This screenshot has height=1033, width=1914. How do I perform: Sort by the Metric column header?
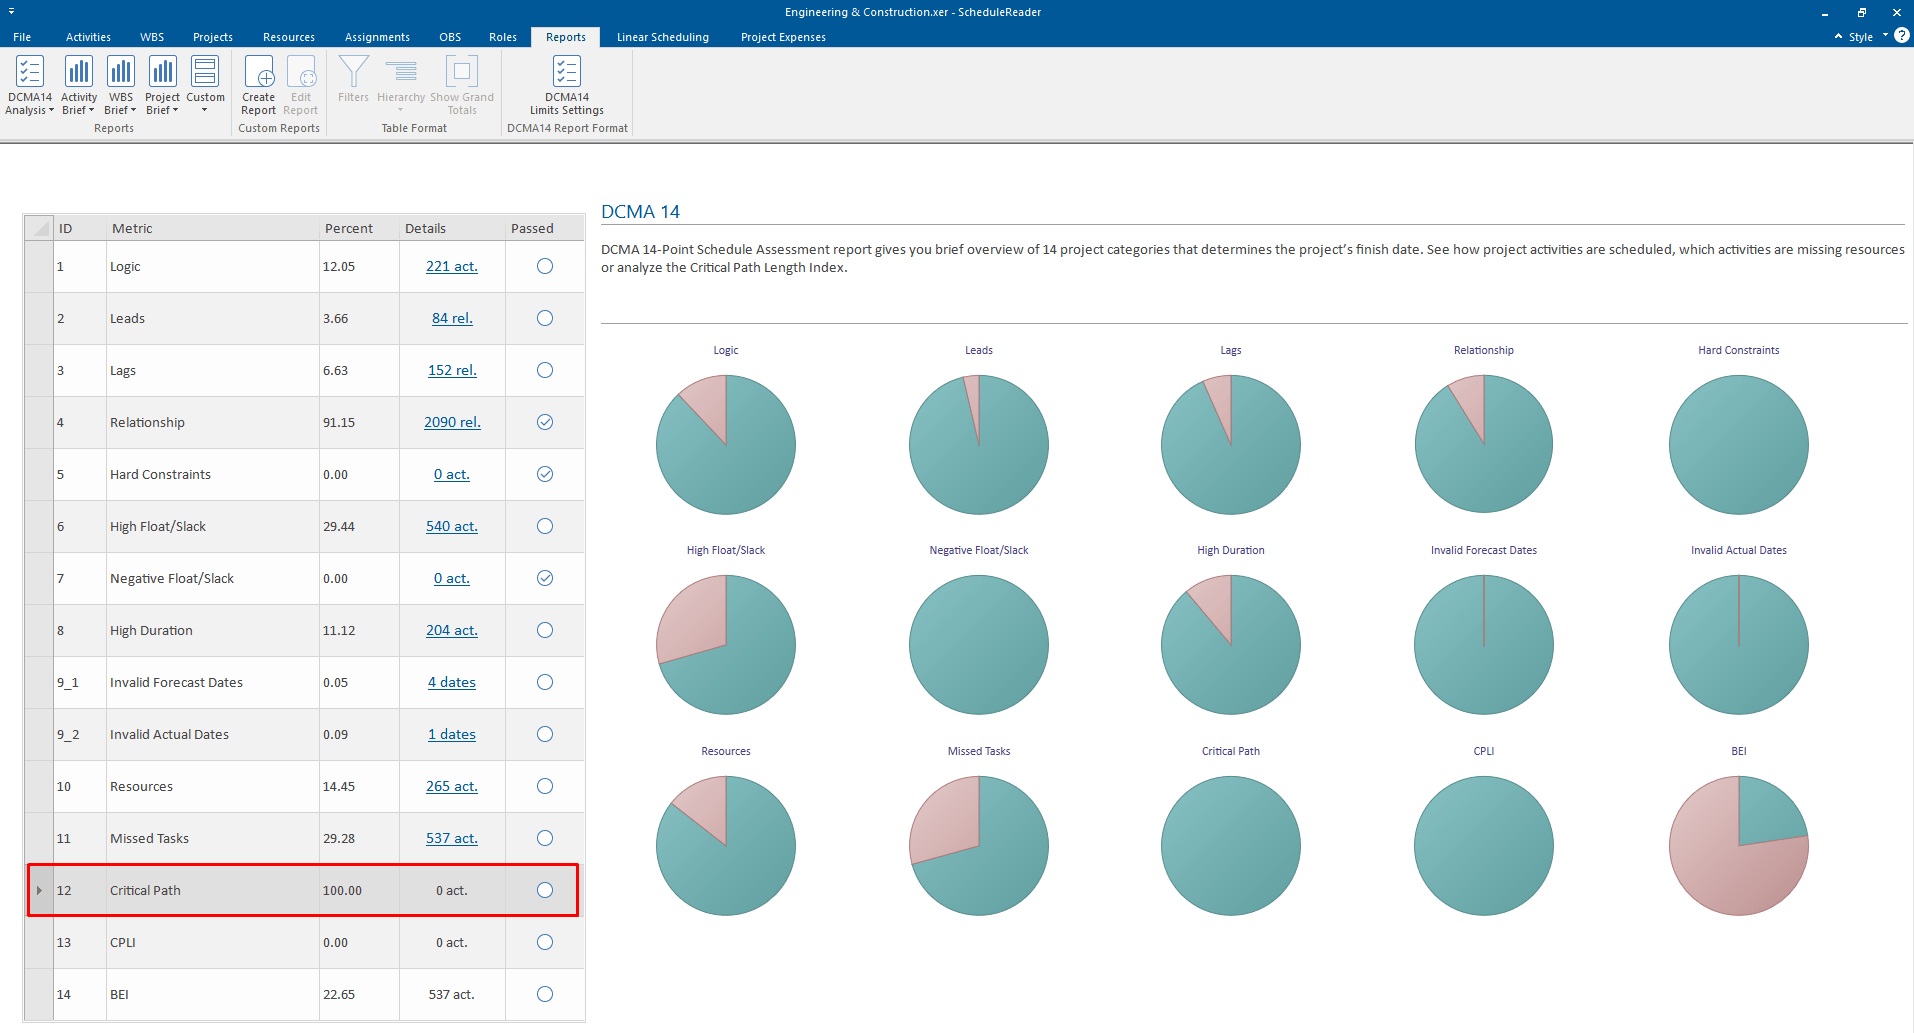213,228
